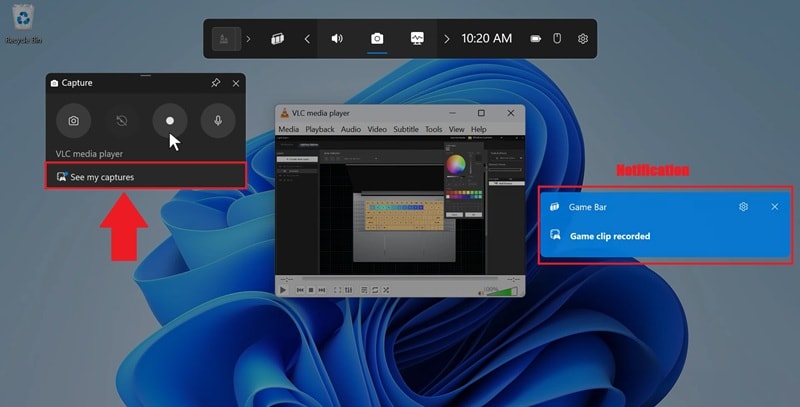Open the Audio widget from Game Bar

[337, 39]
